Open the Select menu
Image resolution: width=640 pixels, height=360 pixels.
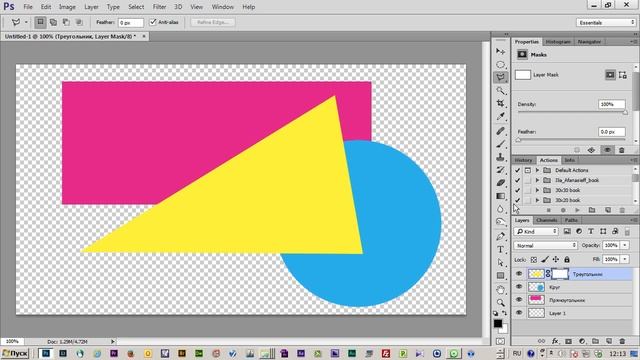(x=136, y=7)
